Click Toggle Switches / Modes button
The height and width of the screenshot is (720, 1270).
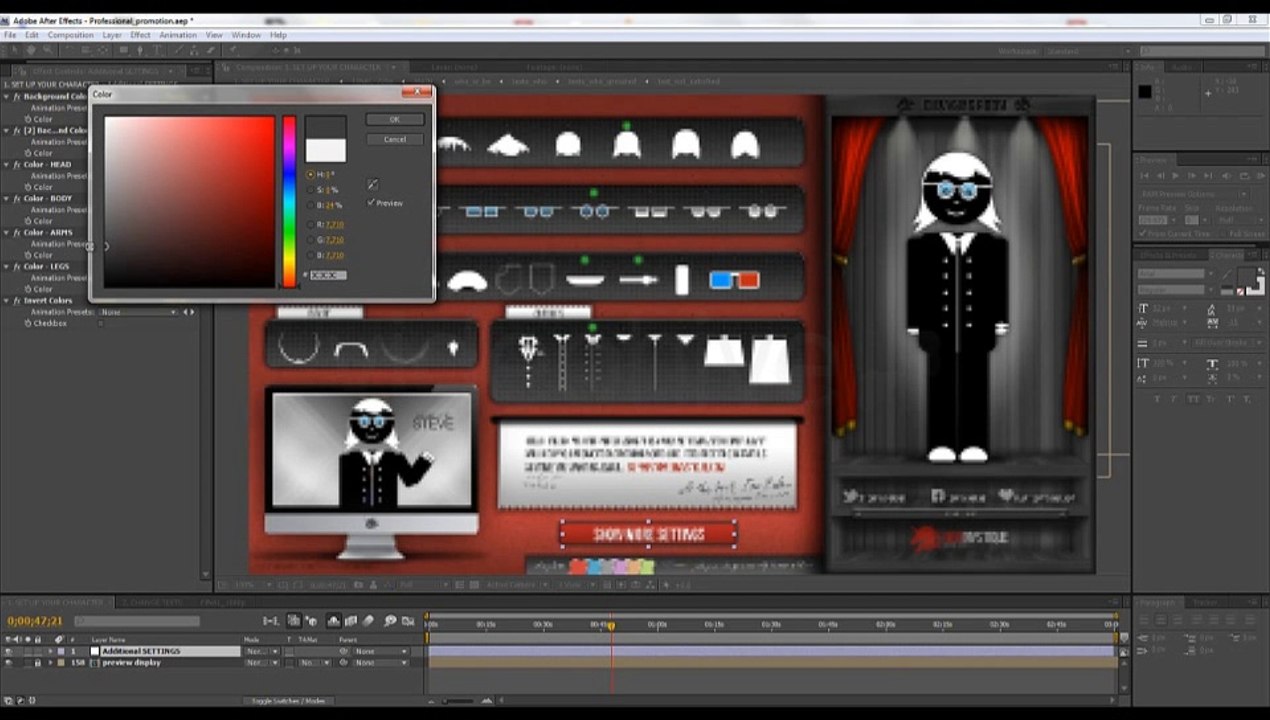click(x=287, y=700)
